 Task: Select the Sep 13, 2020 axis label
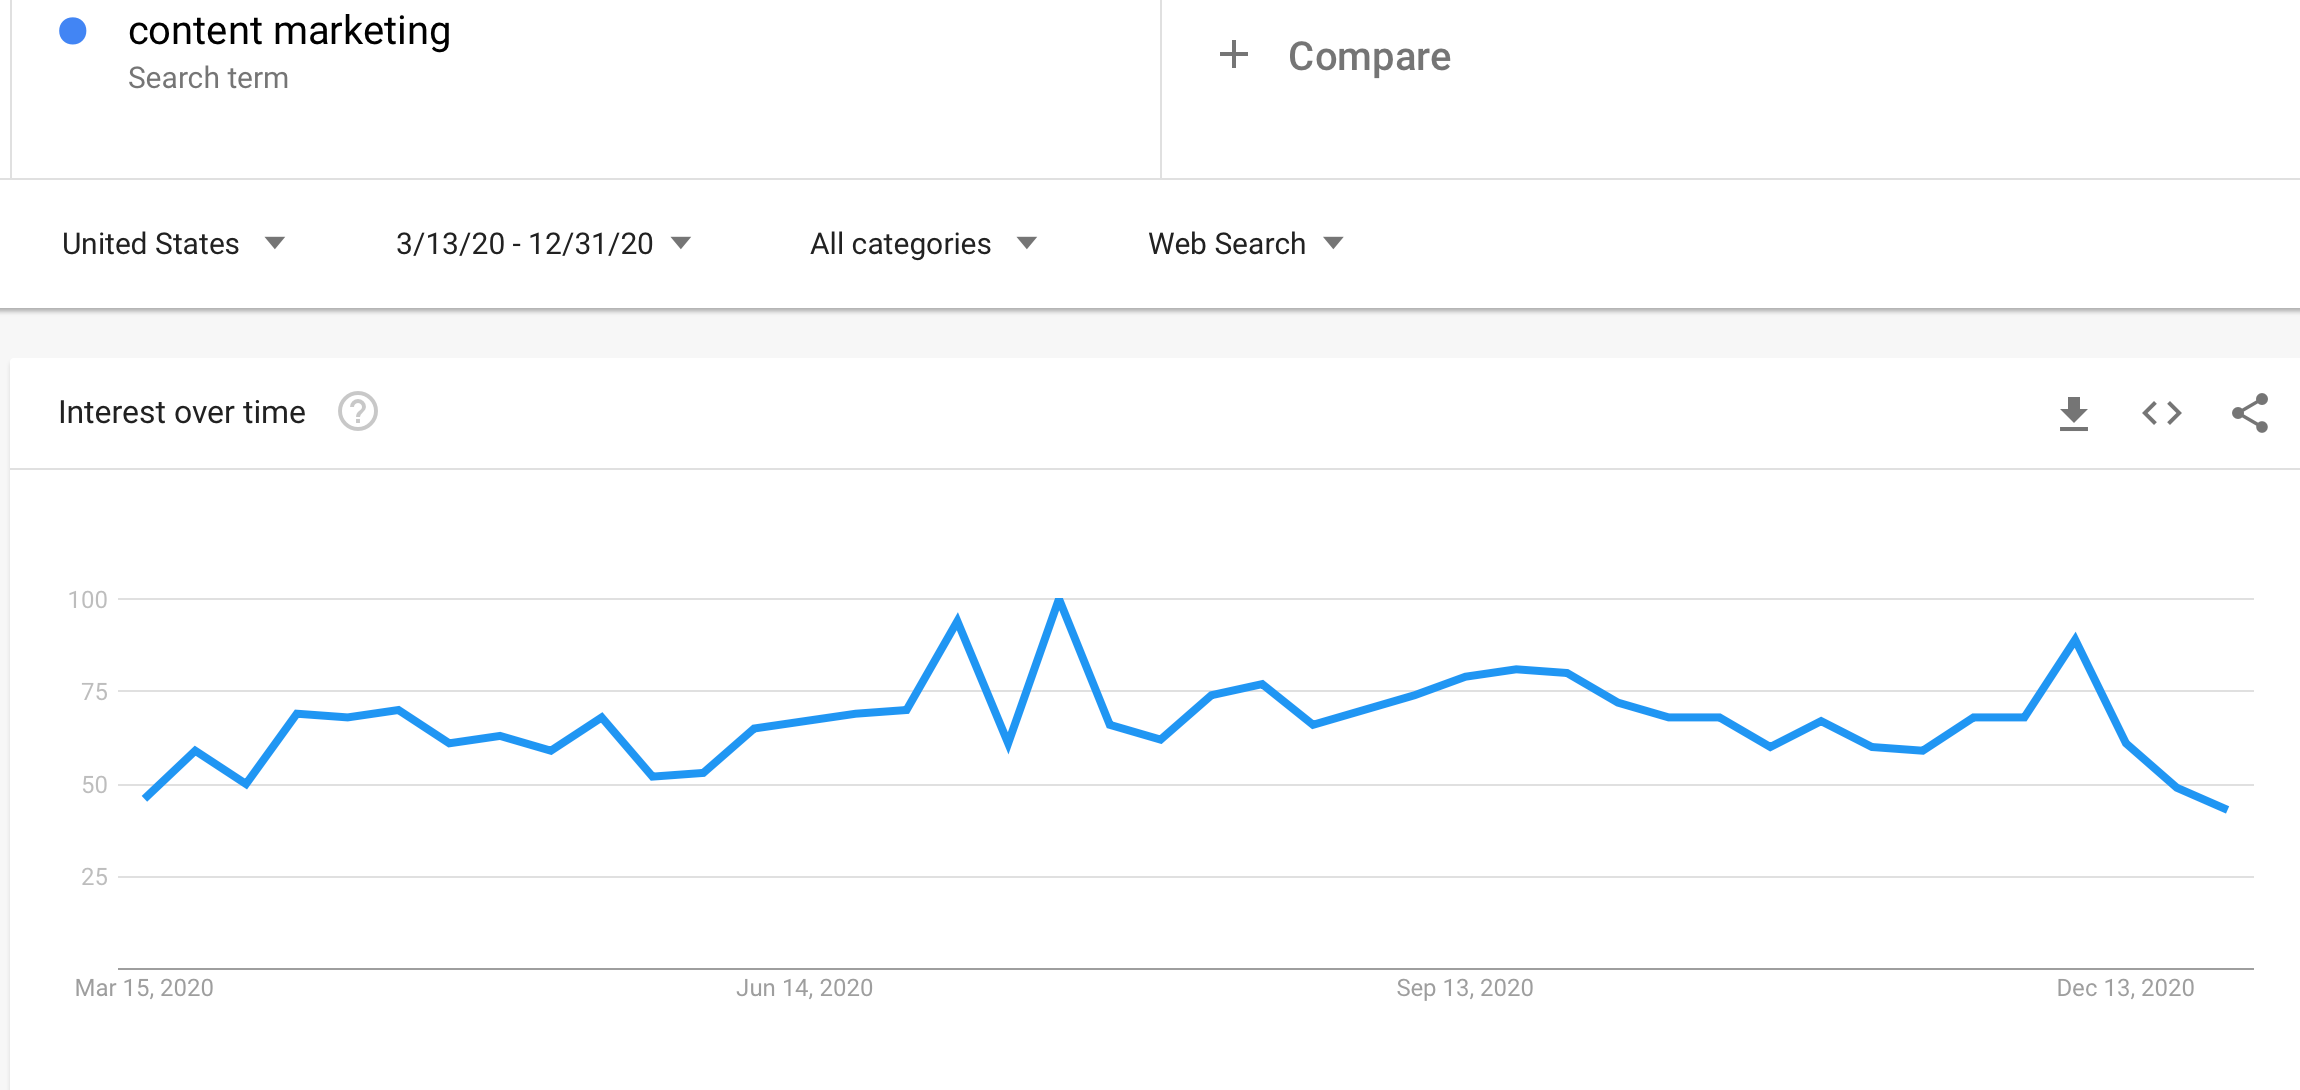(1464, 988)
